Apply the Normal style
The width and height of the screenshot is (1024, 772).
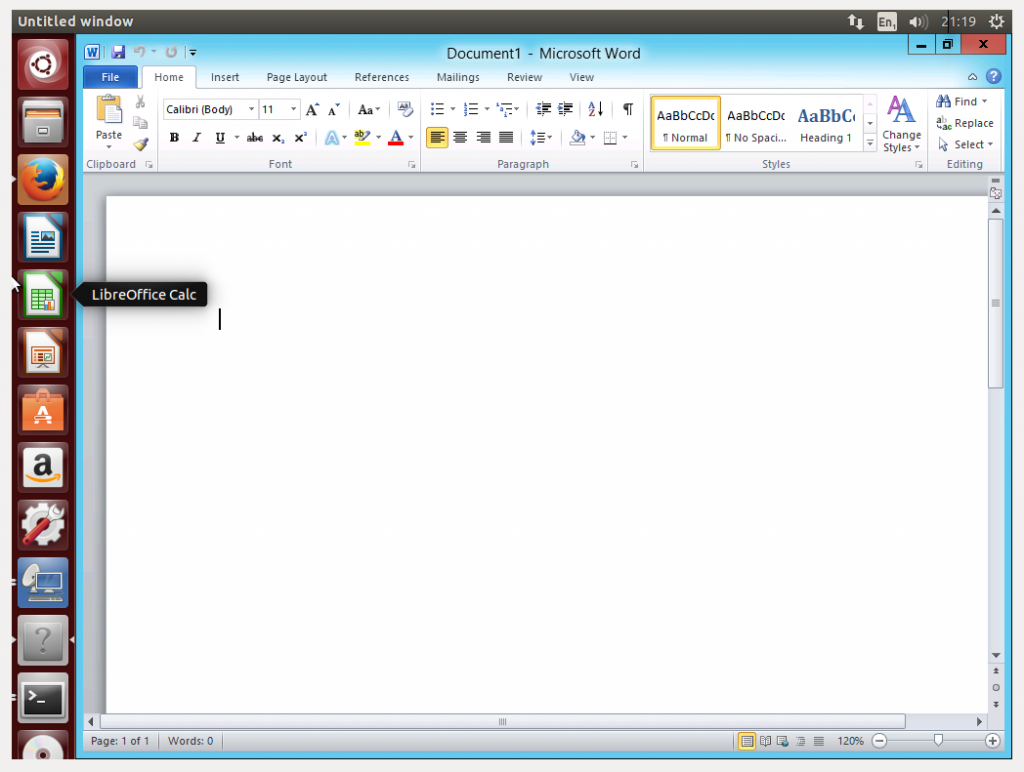coord(686,123)
